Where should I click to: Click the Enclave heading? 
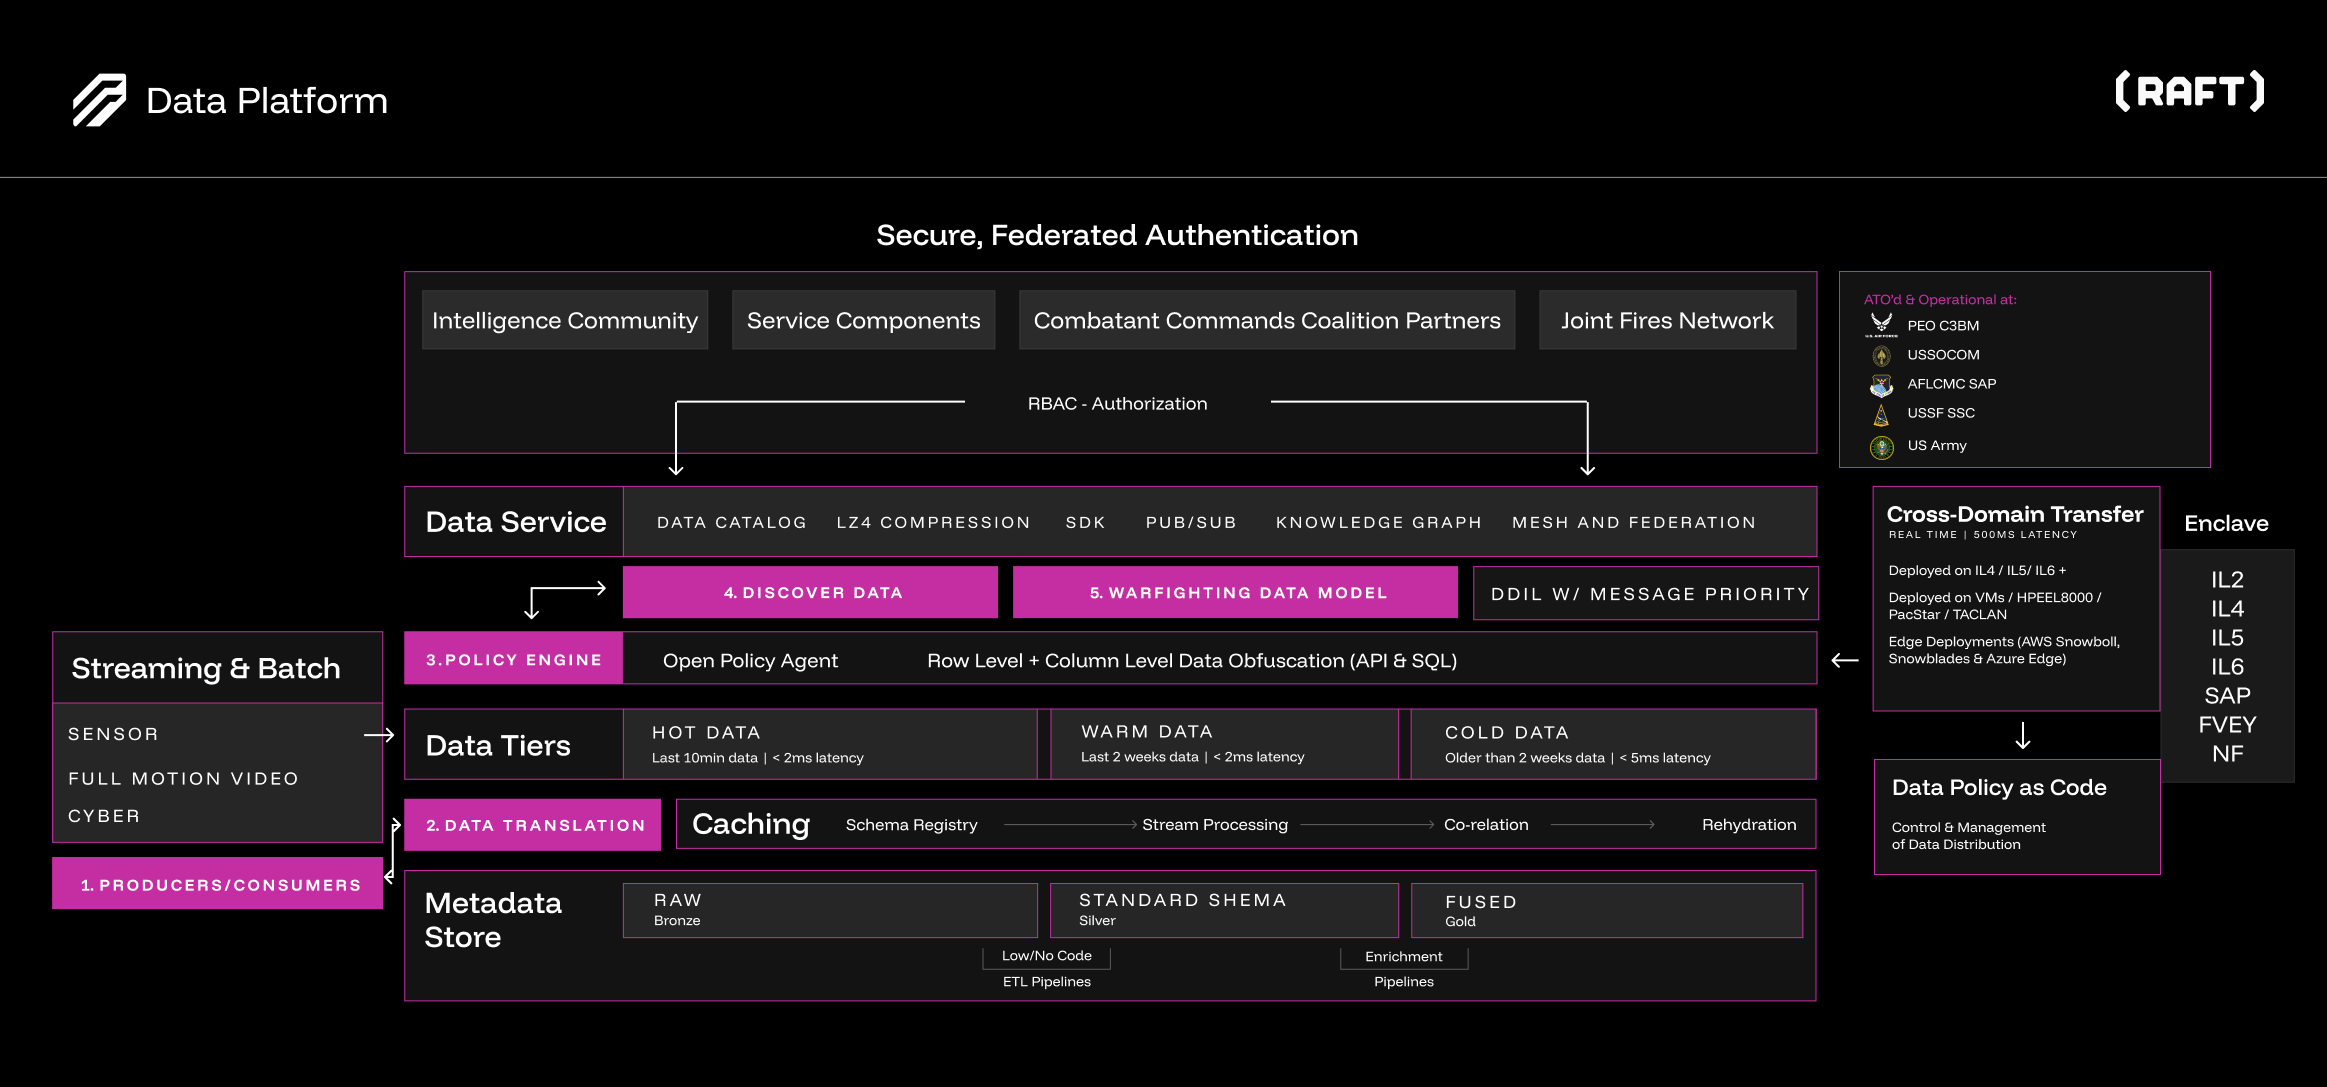click(x=2226, y=523)
